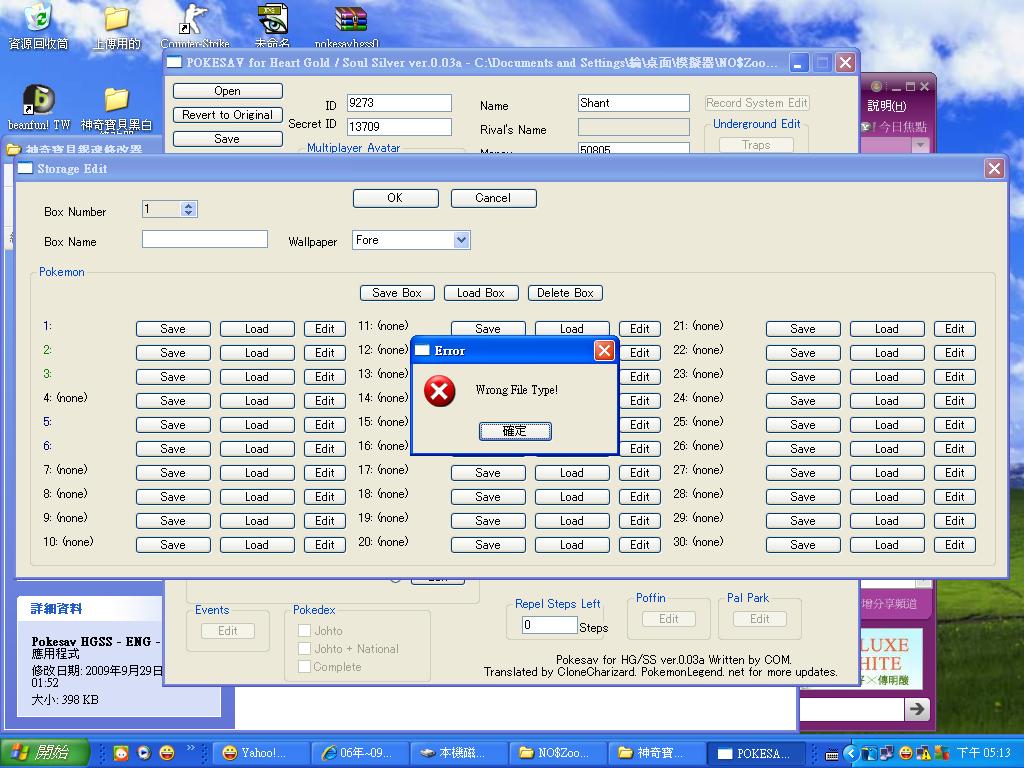
Task: Open the Start menu 開始
Action: (x=44, y=753)
